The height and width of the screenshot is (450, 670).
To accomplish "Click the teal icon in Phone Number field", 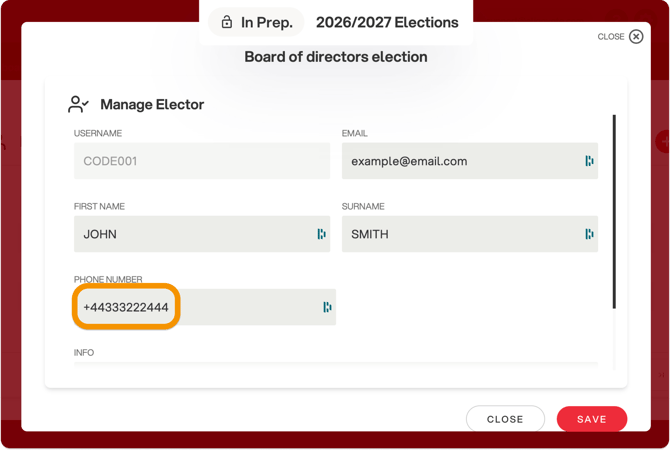I will click(327, 307).
